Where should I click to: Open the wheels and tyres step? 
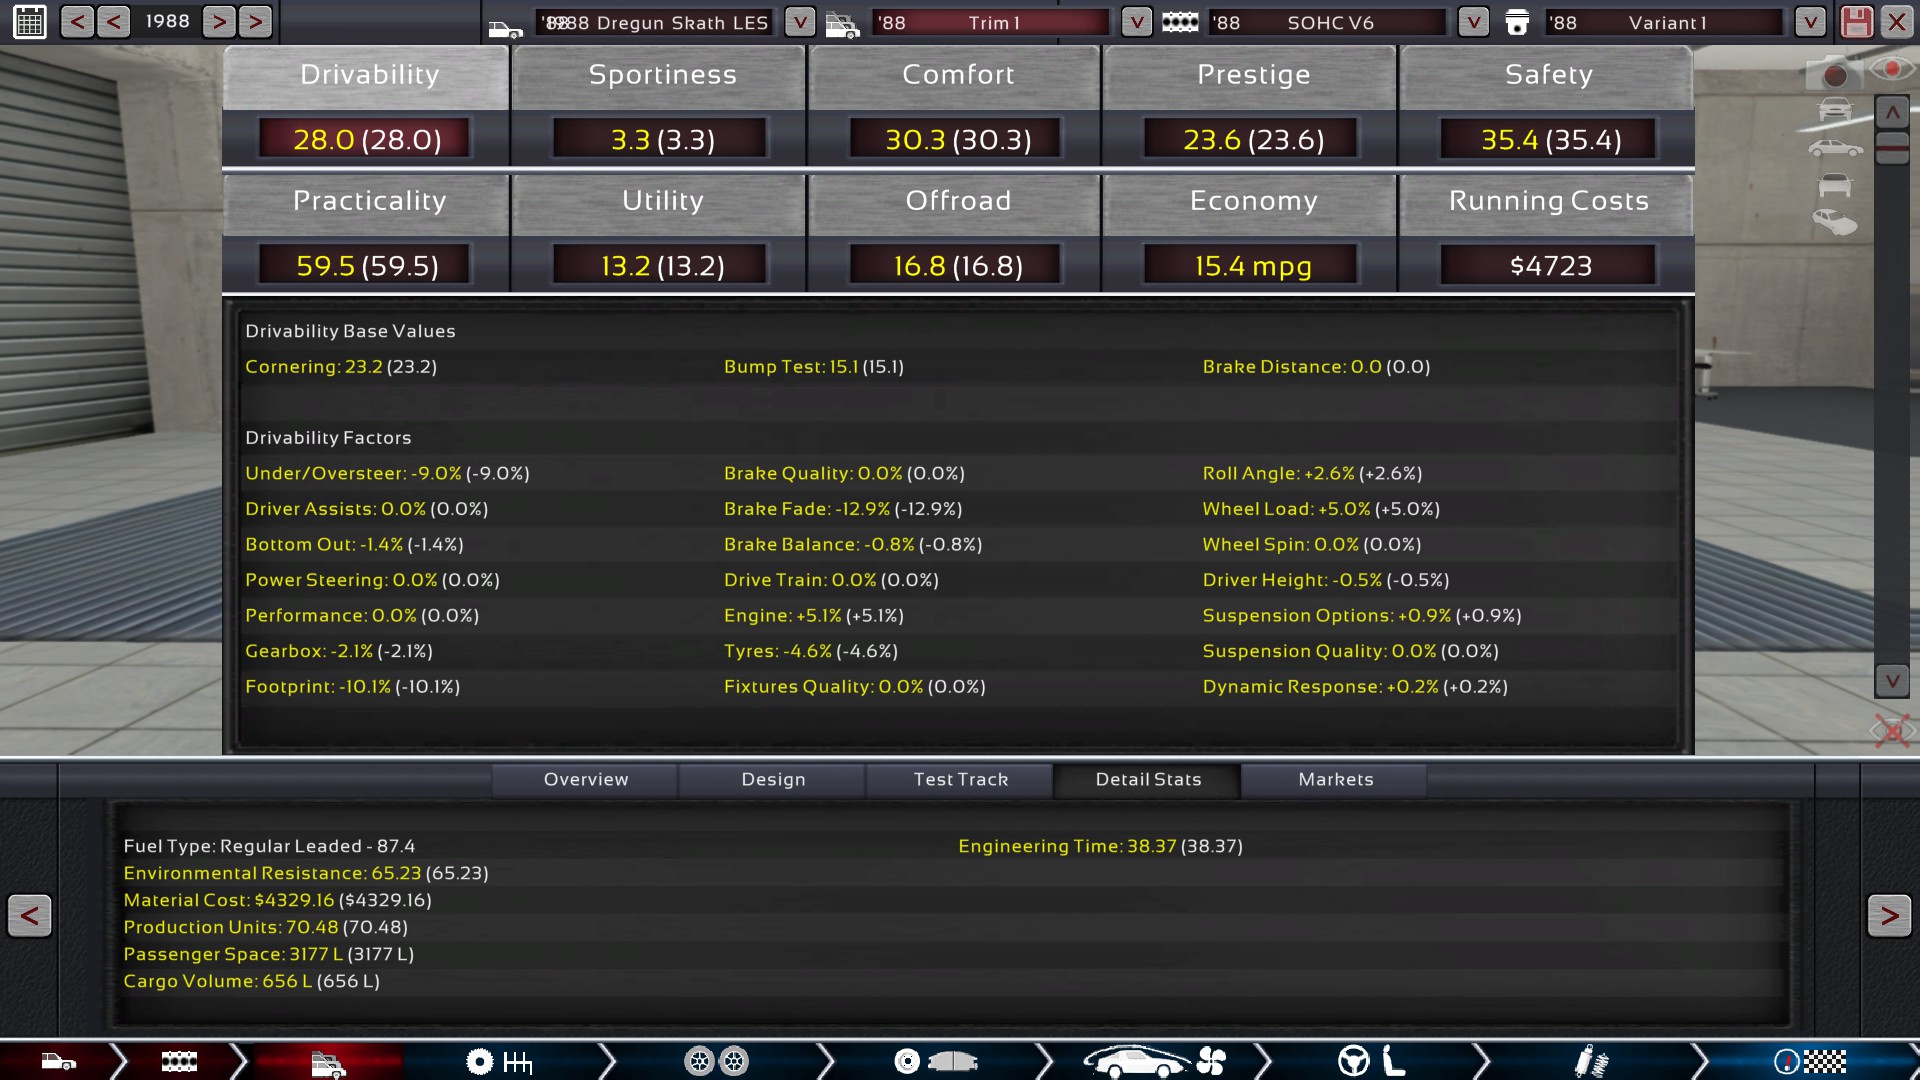pyautogui.click(x=716, y=1061)
